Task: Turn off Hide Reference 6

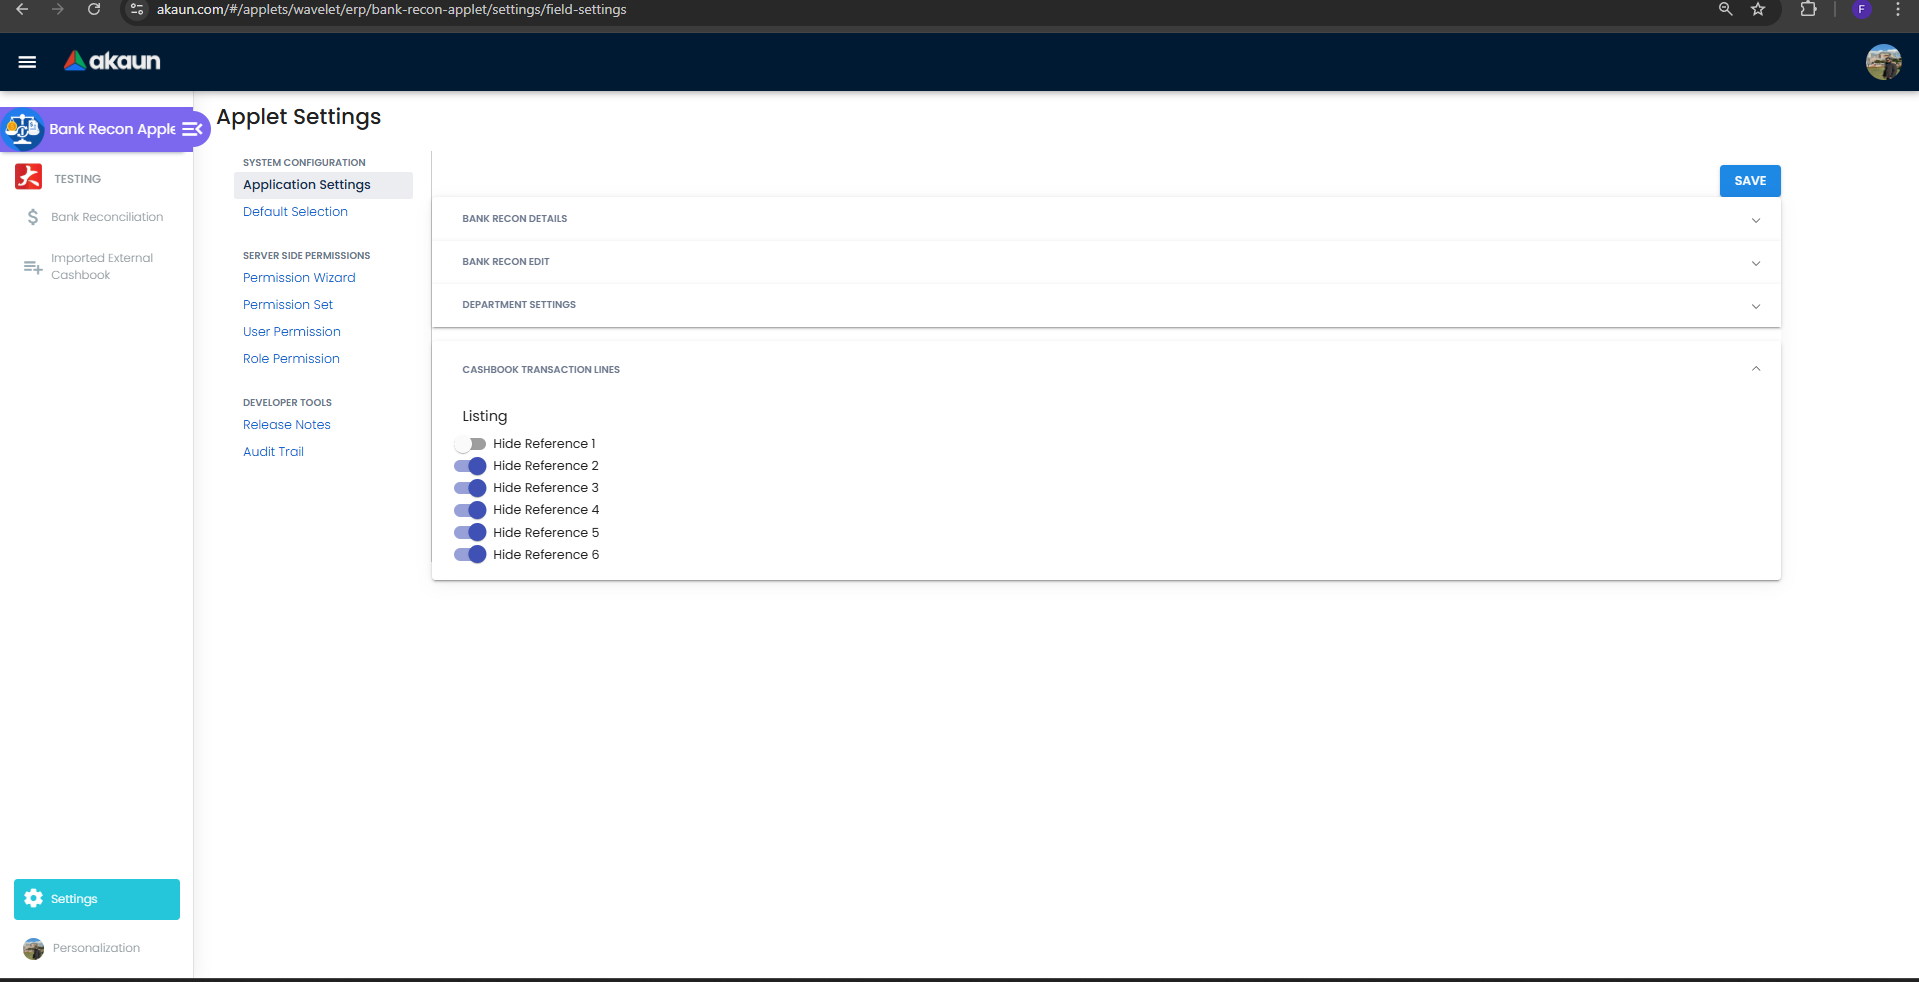Action: point(469,554)
